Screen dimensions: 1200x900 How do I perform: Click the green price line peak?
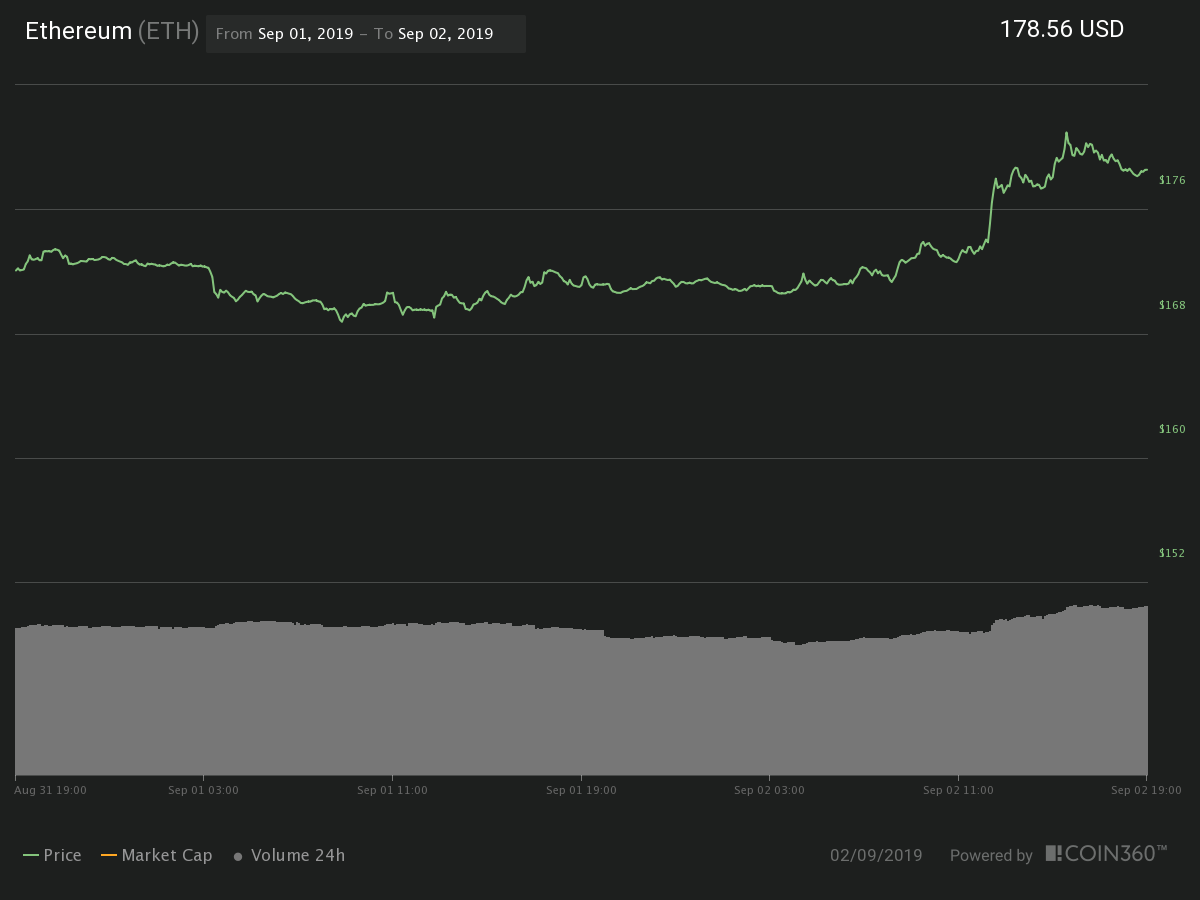tap(1066, 133)
